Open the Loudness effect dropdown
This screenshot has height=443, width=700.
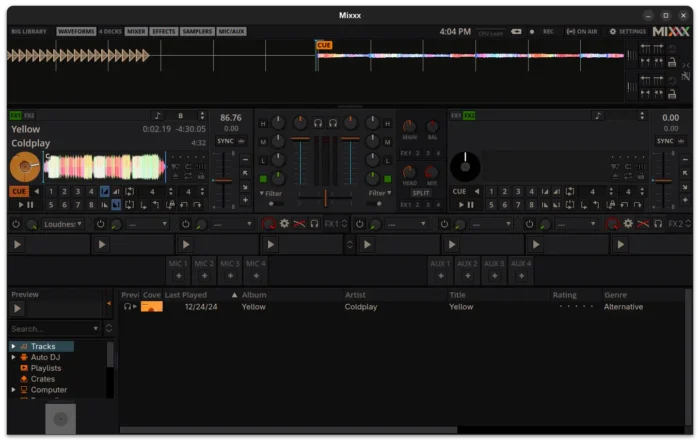(x=64, y=224)
